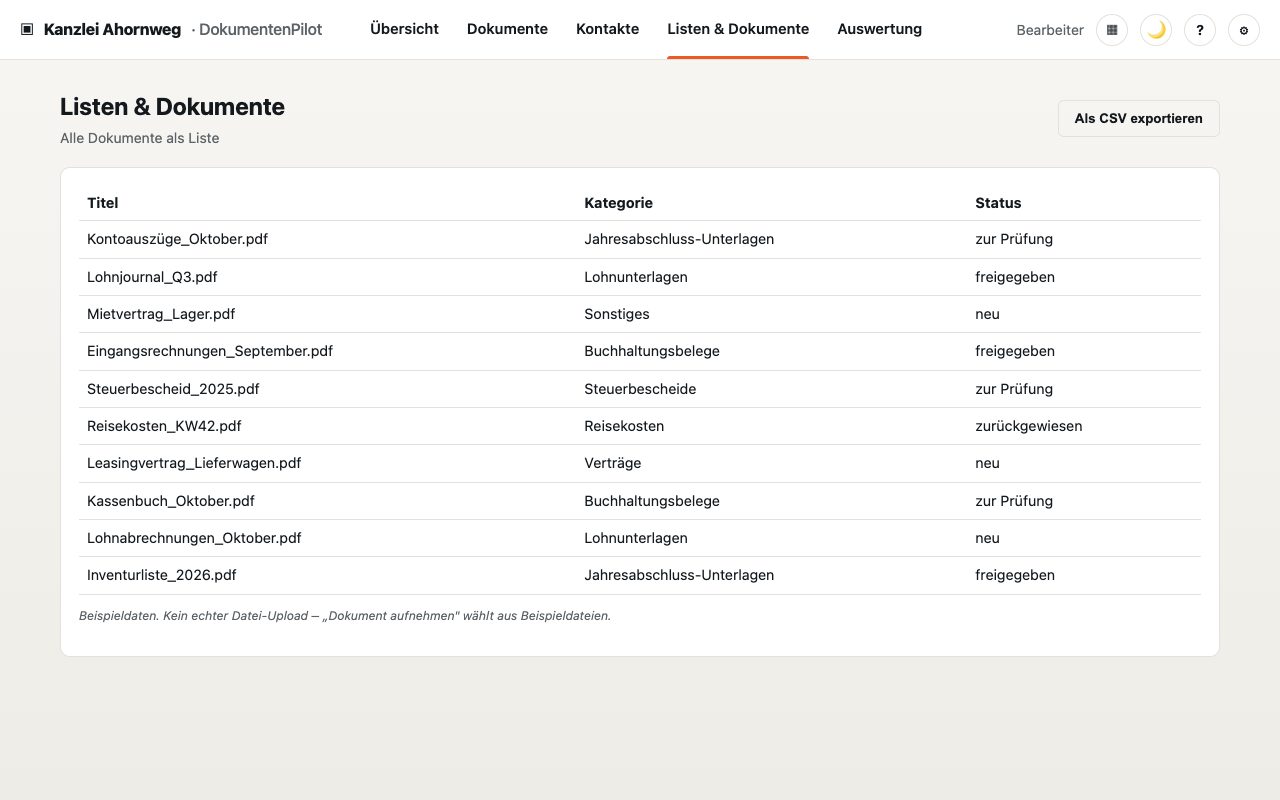This screenshot has height=800, width=1280.
Task: Click Lohnunterlagen category of Lohnabrechnungen_Oktober.pdf
Action: [636, 538]
